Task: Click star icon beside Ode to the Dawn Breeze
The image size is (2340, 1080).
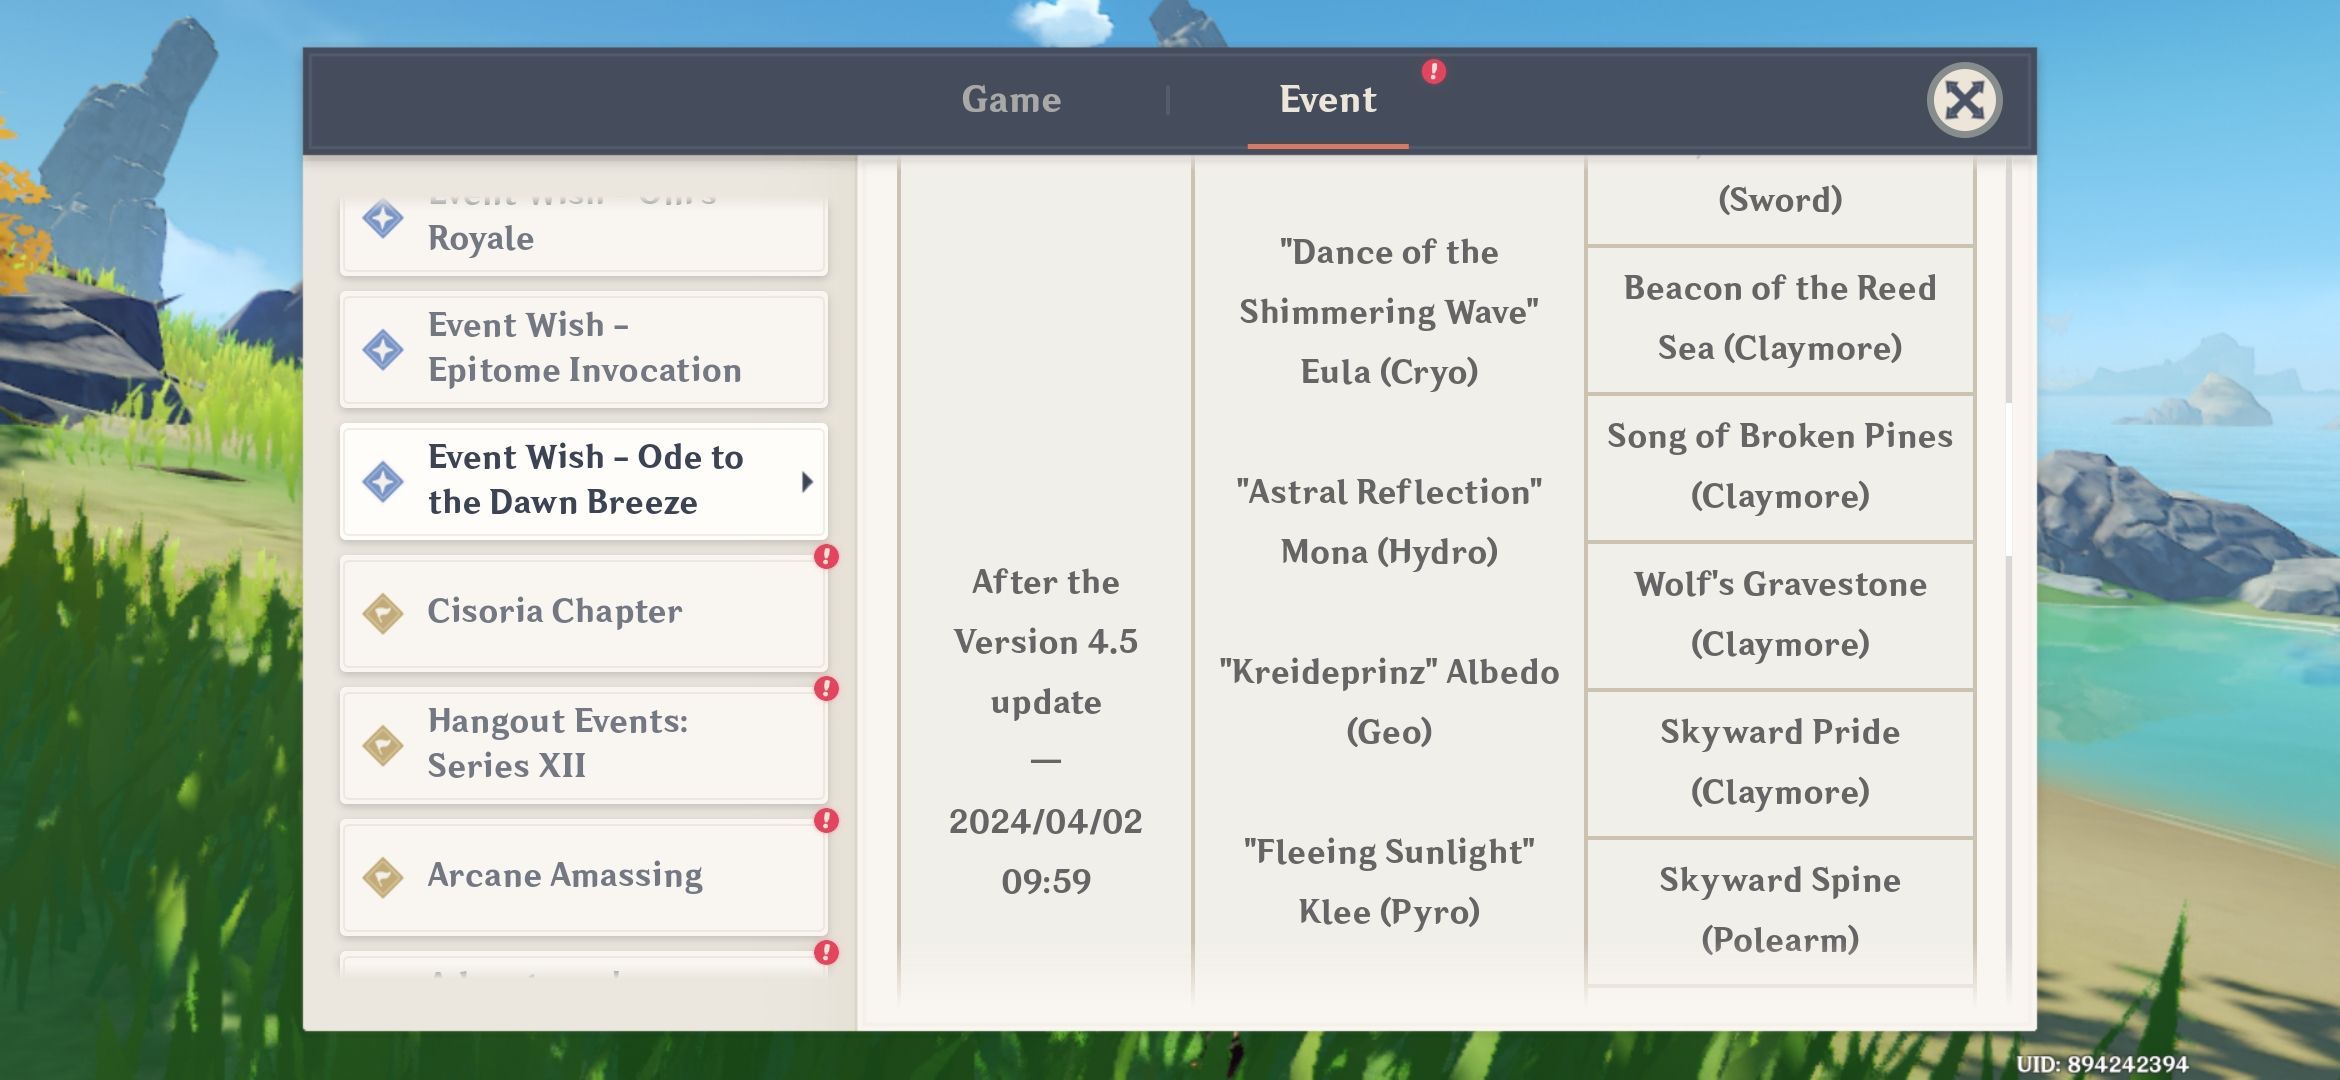Action: pyautogui.click(x=383, y=481)
